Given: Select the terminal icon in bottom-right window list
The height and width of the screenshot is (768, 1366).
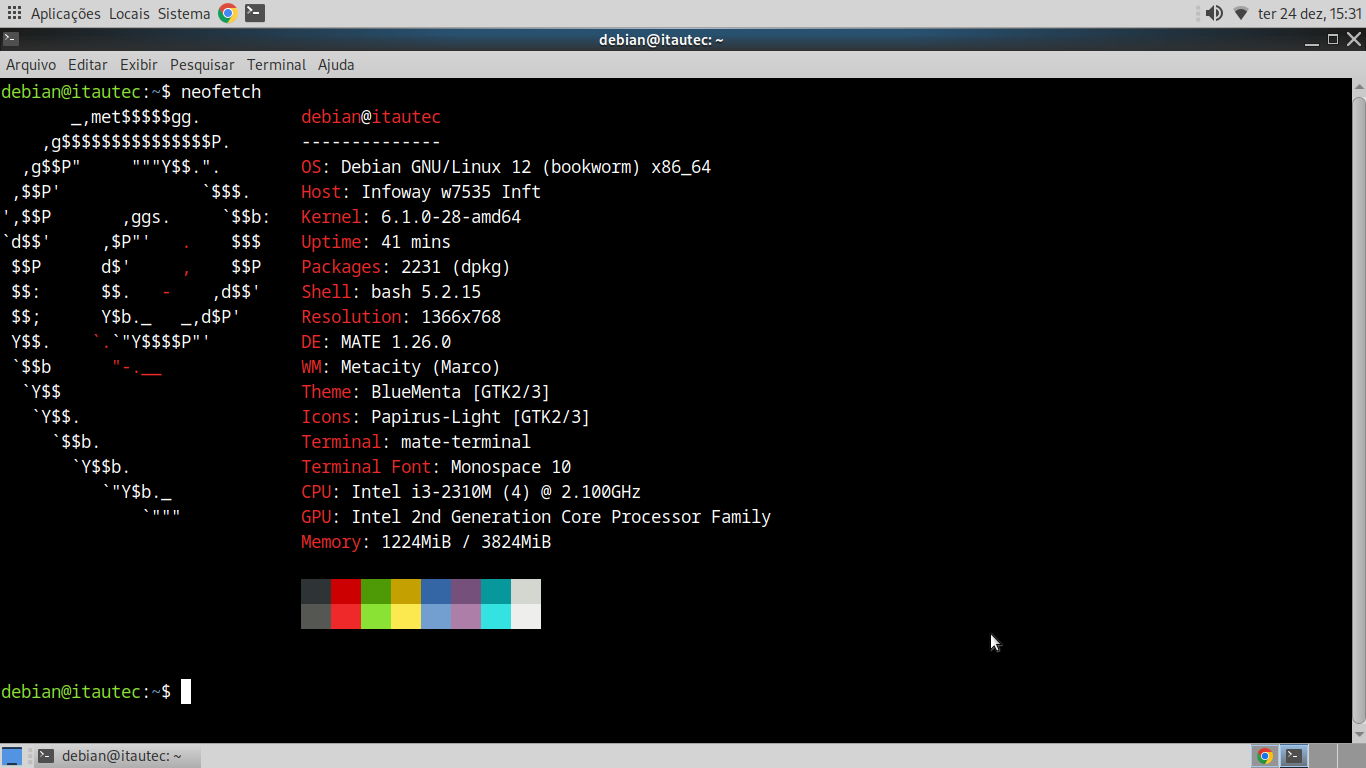Looking at the screenshot, I should 1294,756.
